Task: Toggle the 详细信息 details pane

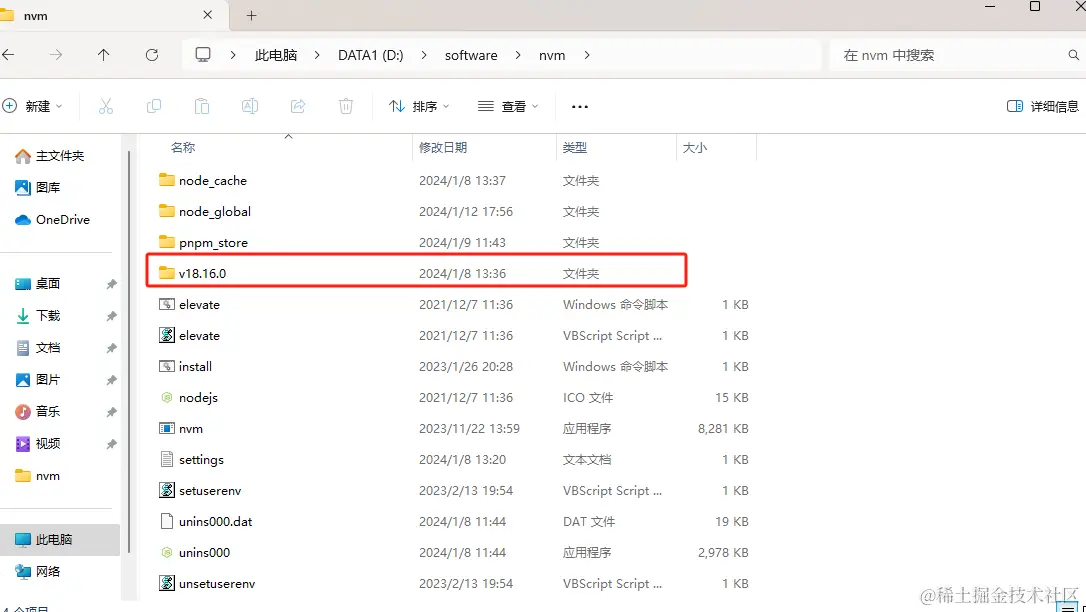Action: 1042,106
